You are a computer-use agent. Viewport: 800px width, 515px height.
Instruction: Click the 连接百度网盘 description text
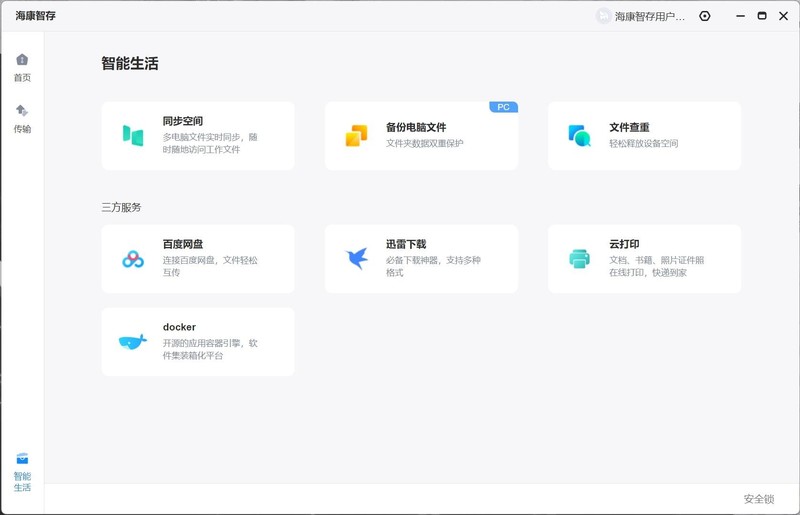pos(210,266)
